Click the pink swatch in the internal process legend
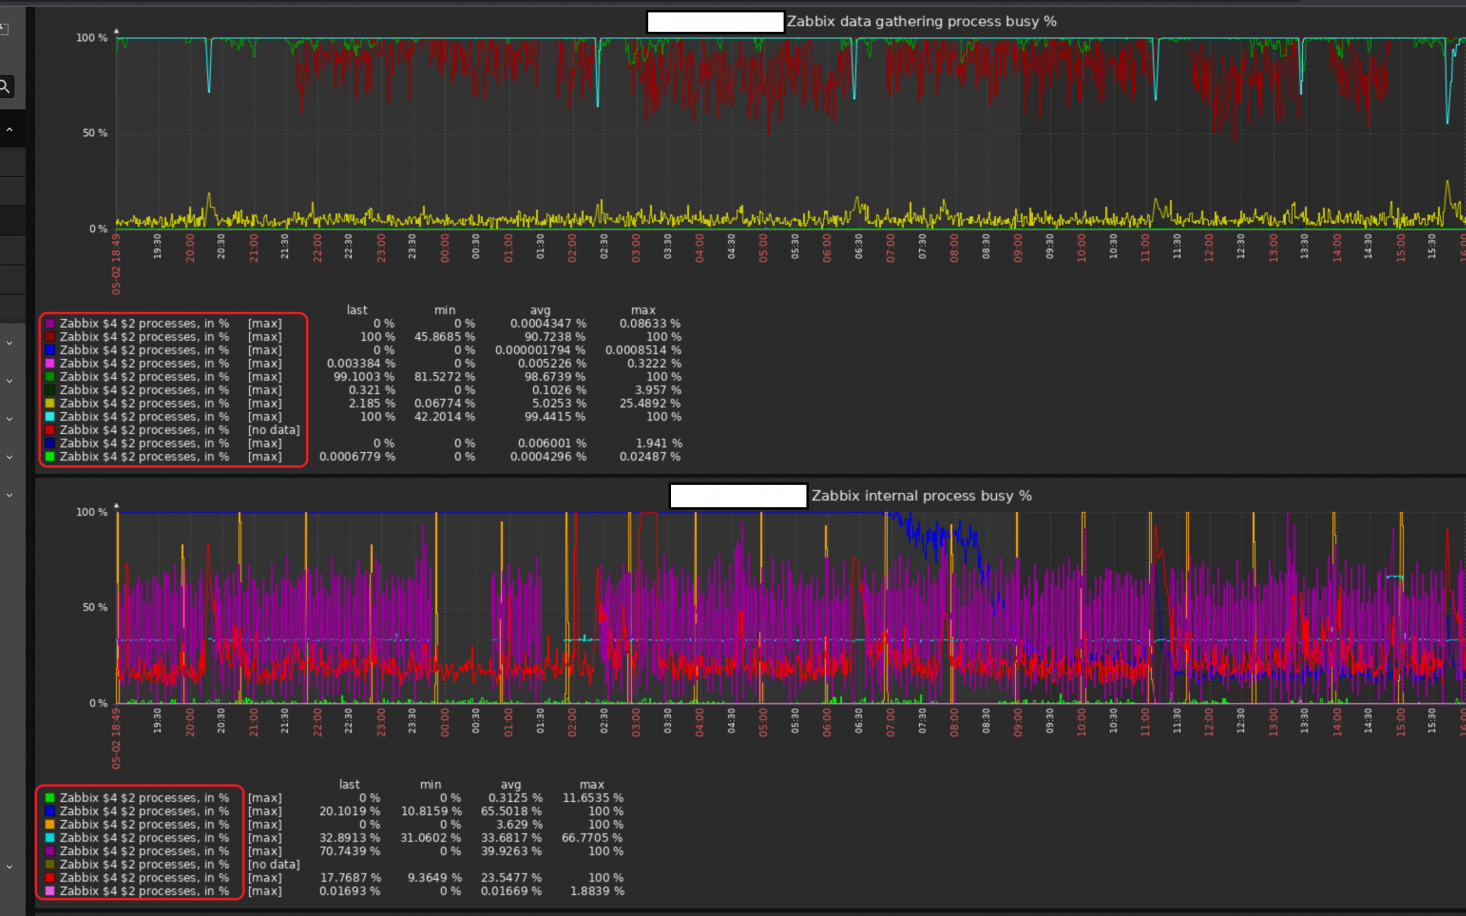The image size is (1466, 916). click(x=50, y=891)
